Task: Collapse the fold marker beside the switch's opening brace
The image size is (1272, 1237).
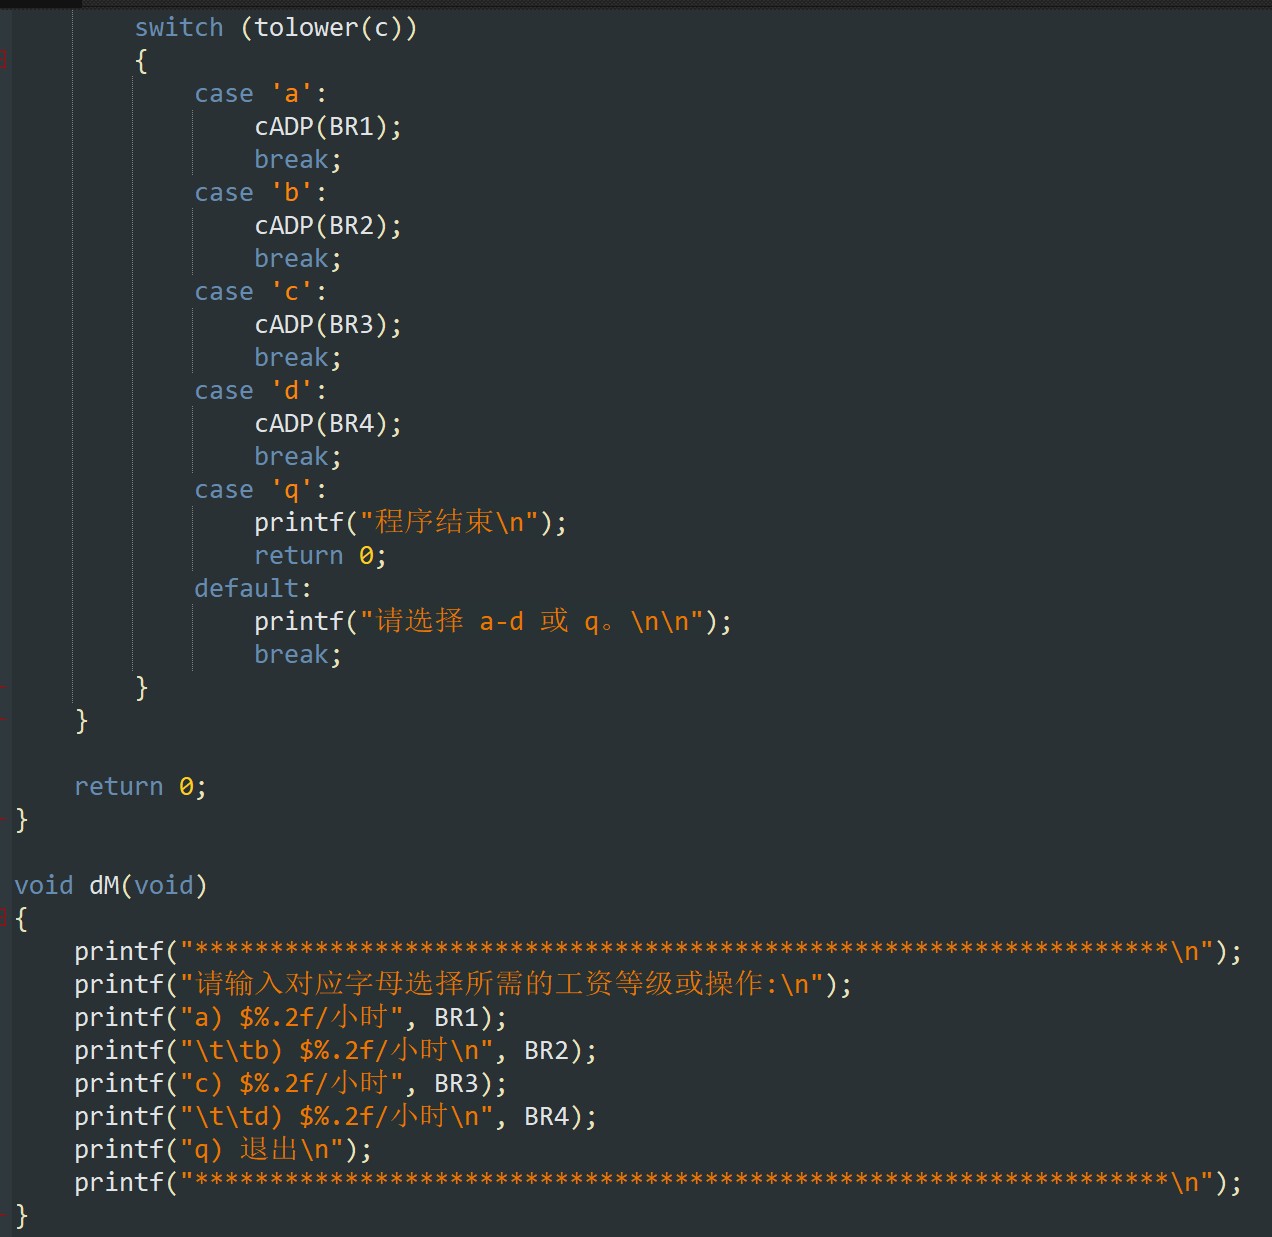Action: click(4, 61)
